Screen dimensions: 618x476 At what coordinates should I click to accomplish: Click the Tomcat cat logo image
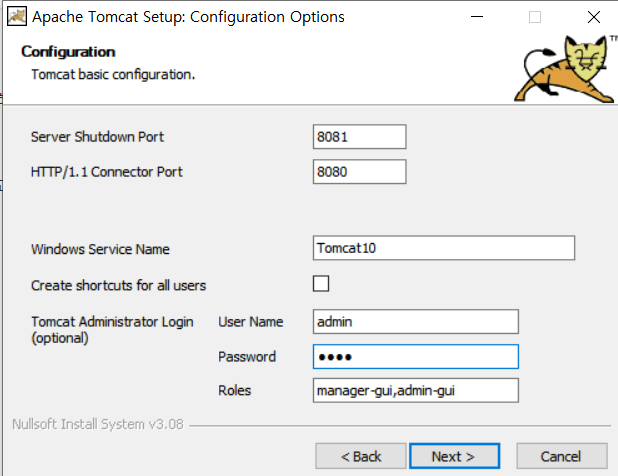click(565, 69)
